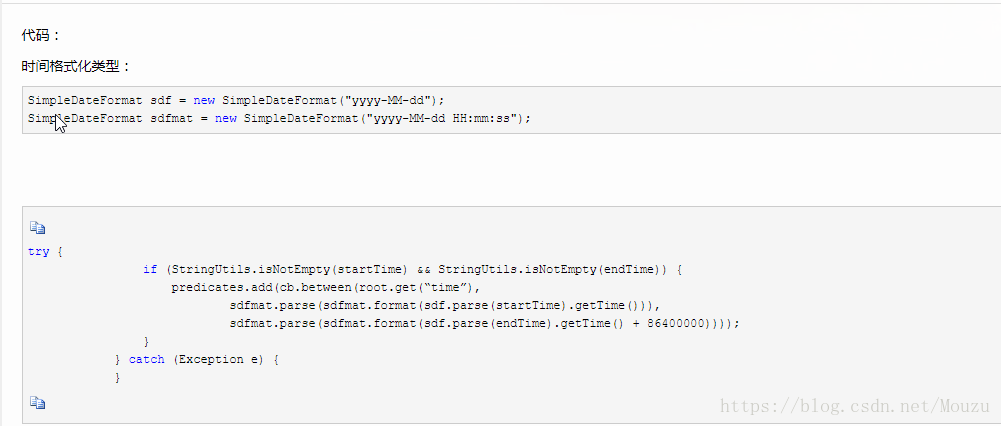Click the blue if keyword
Viewport: 1001px width, 426px height.
coord(150,270)
